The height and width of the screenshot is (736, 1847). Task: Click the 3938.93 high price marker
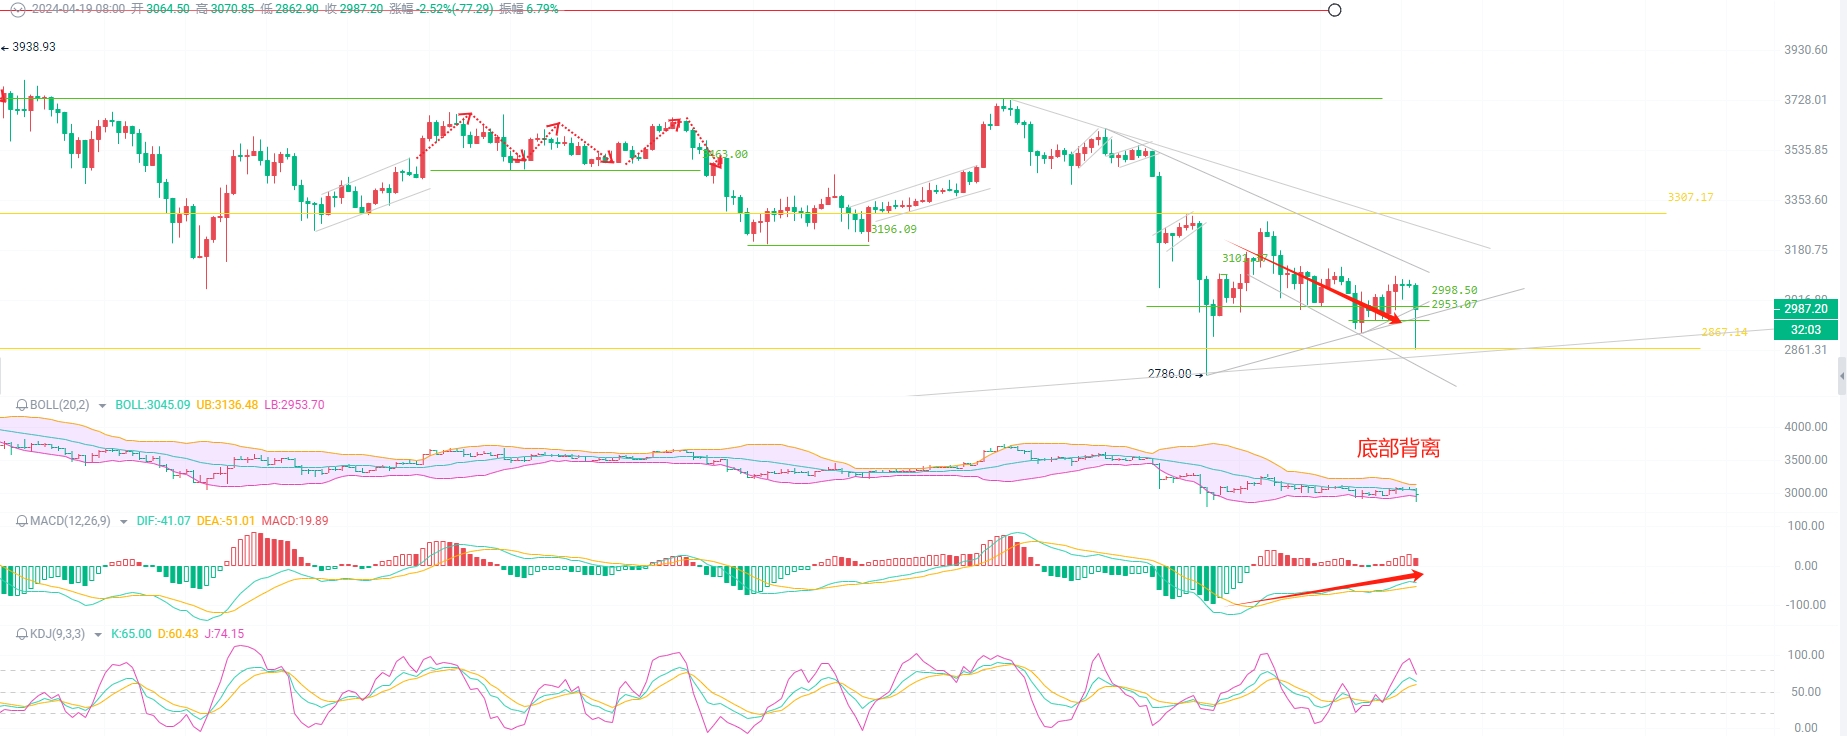pos(29,47)
